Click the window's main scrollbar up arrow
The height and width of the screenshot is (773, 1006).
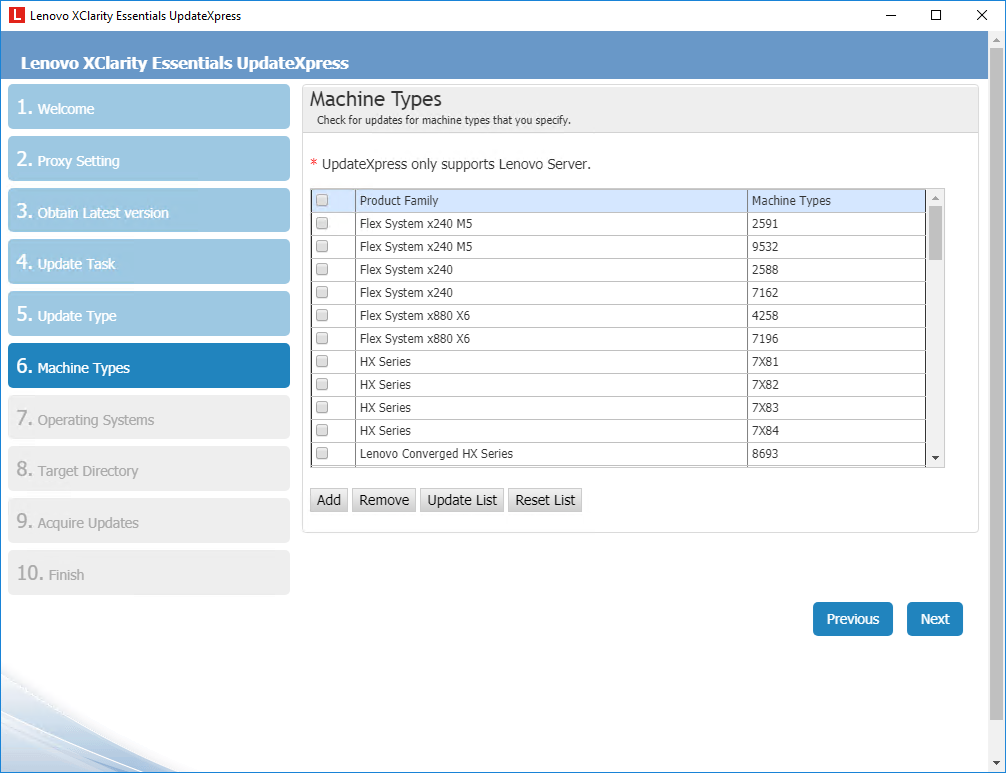(x=996, y=39)
